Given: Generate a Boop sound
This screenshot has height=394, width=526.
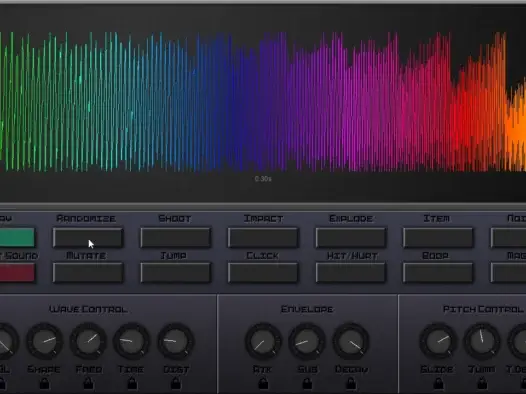Looking at the screenshot, I should click(438, 272).
